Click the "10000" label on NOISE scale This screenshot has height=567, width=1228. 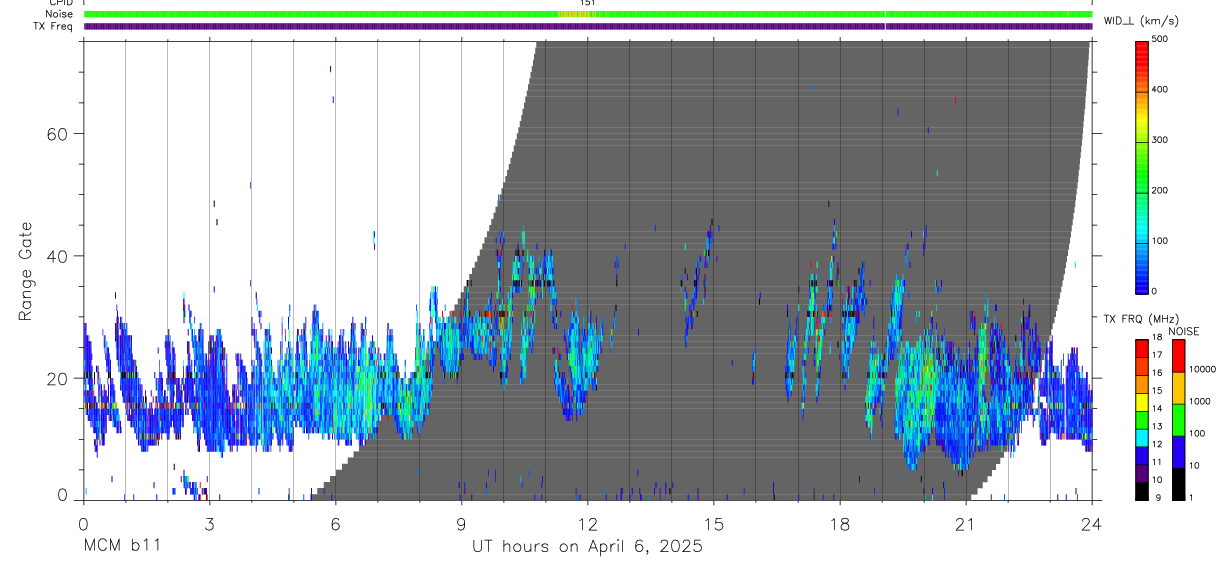click(x=1203, y=369)
